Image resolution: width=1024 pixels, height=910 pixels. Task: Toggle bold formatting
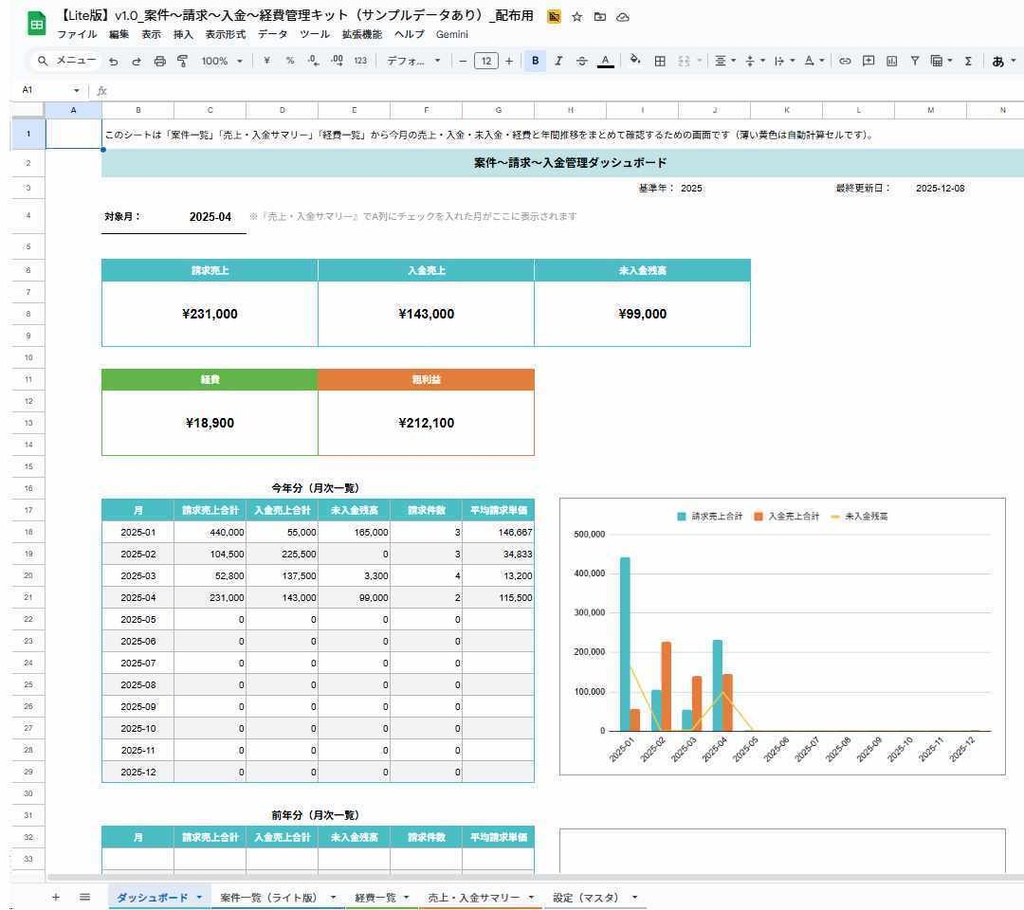point(535,62)
